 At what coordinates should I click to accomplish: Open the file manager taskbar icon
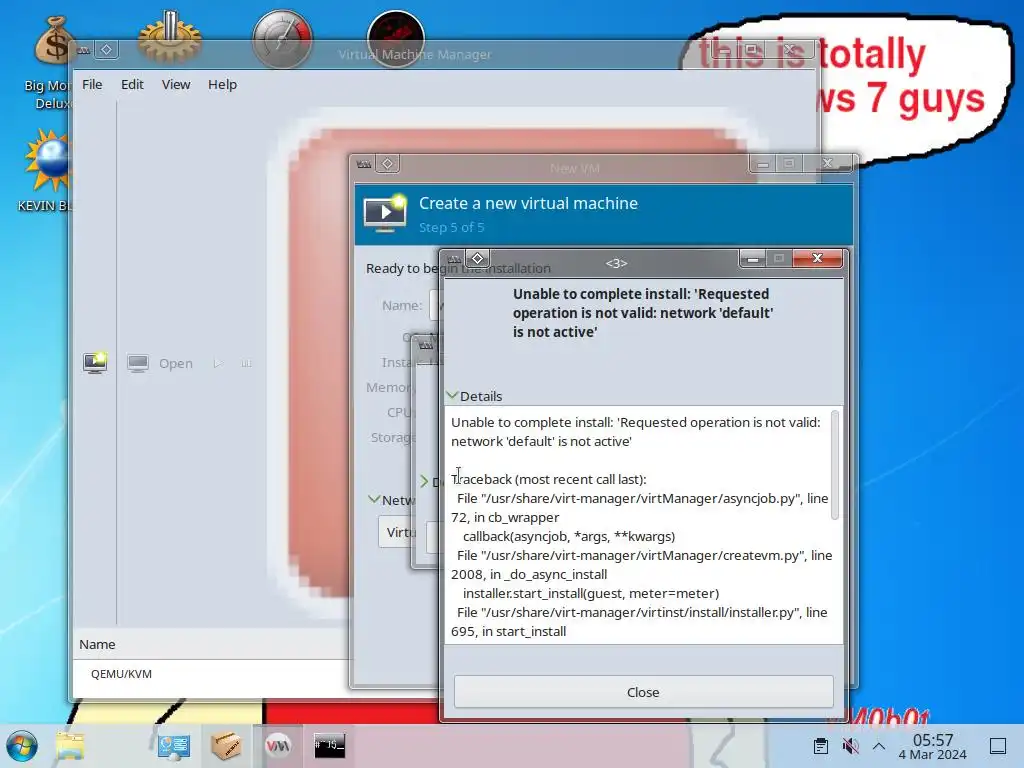click(x=70, y=746)
